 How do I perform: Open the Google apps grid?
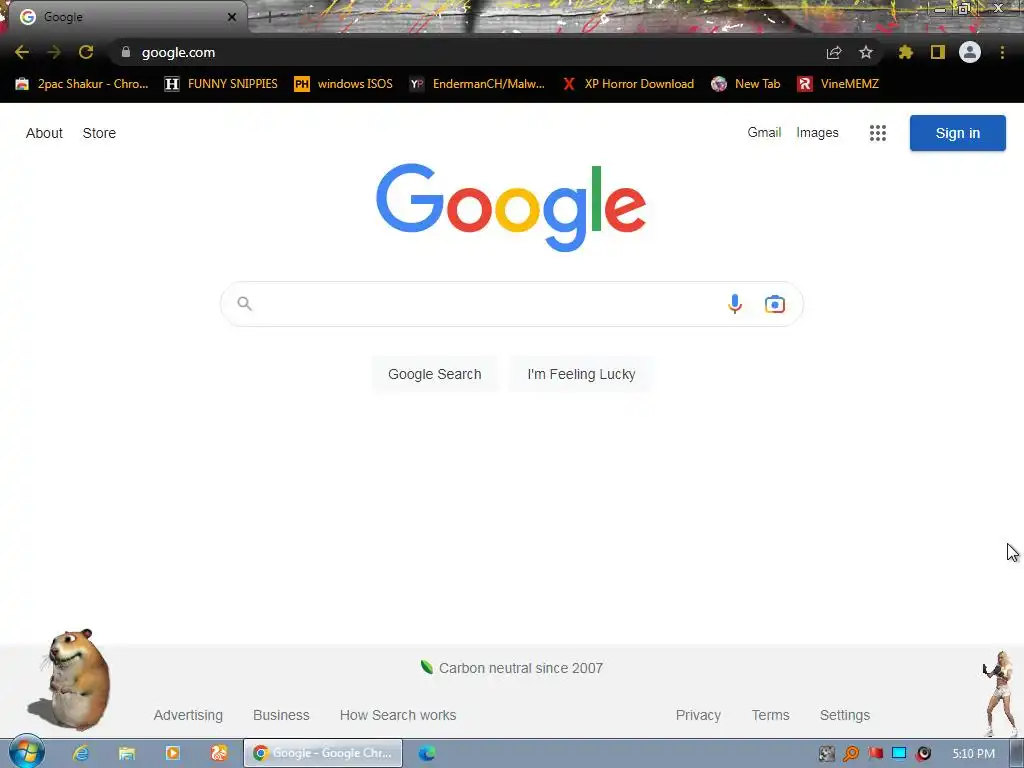(878, 133)
